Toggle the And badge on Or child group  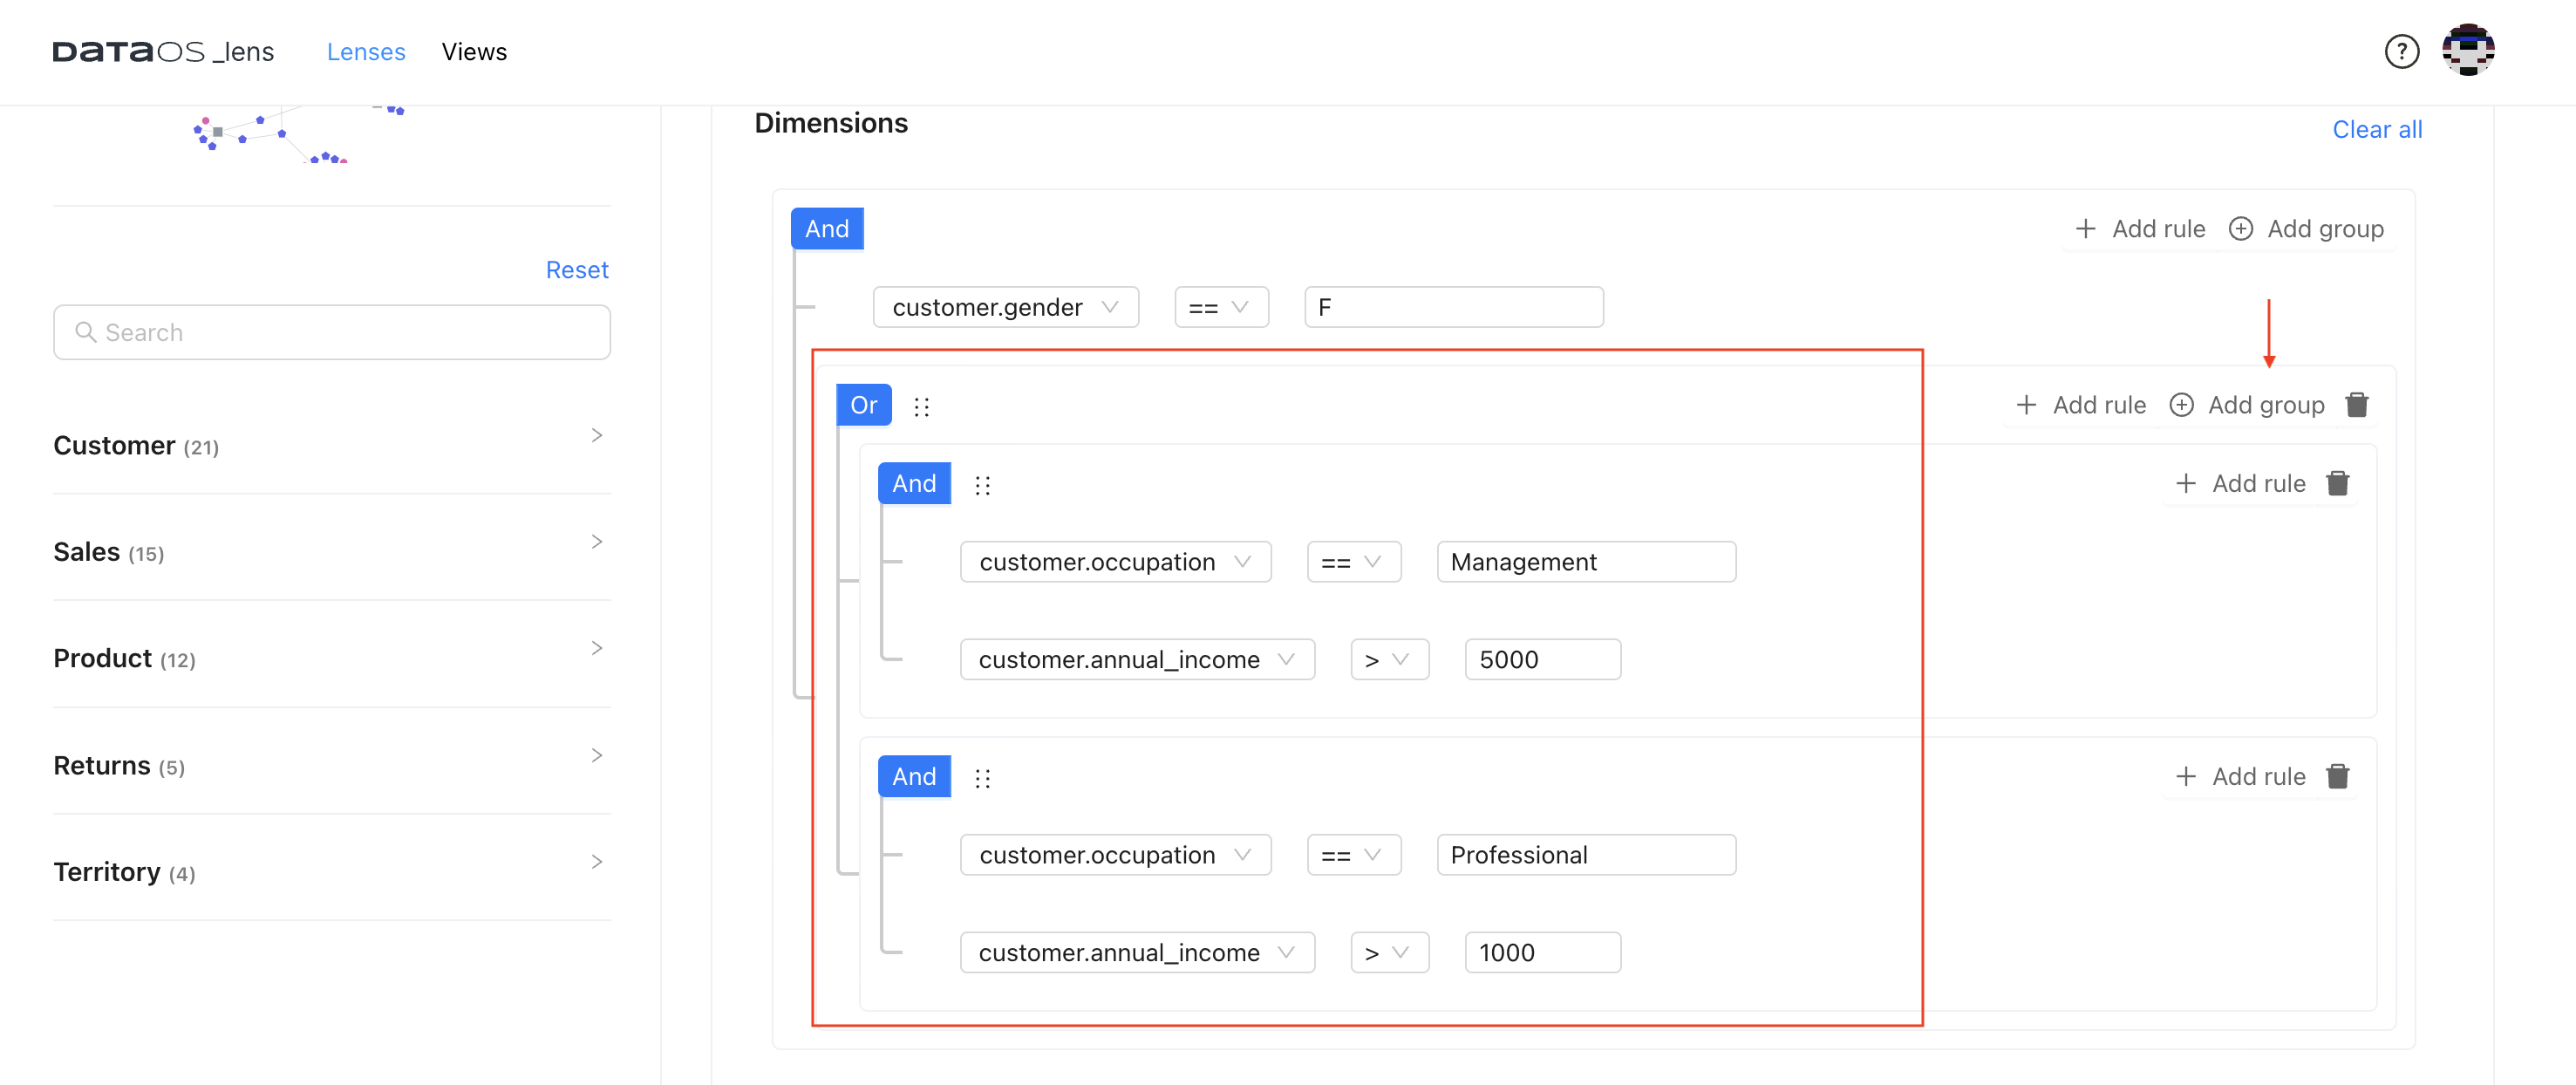click(915, 483)
